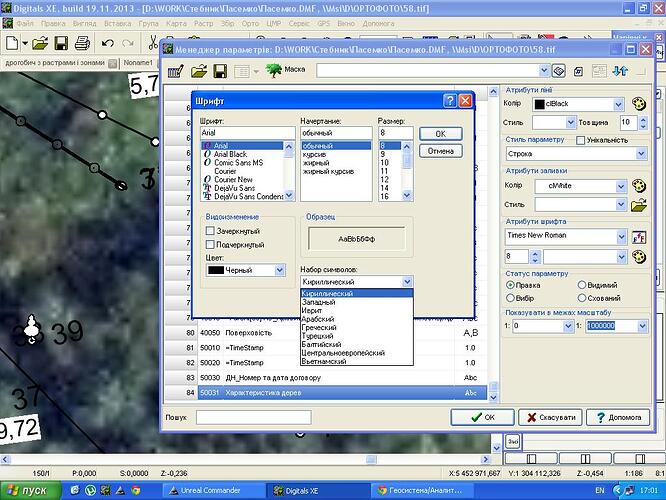The image size is (666, 500).
Task: Click the New file icon in Digitals toolbar
Action: point(12,43)
